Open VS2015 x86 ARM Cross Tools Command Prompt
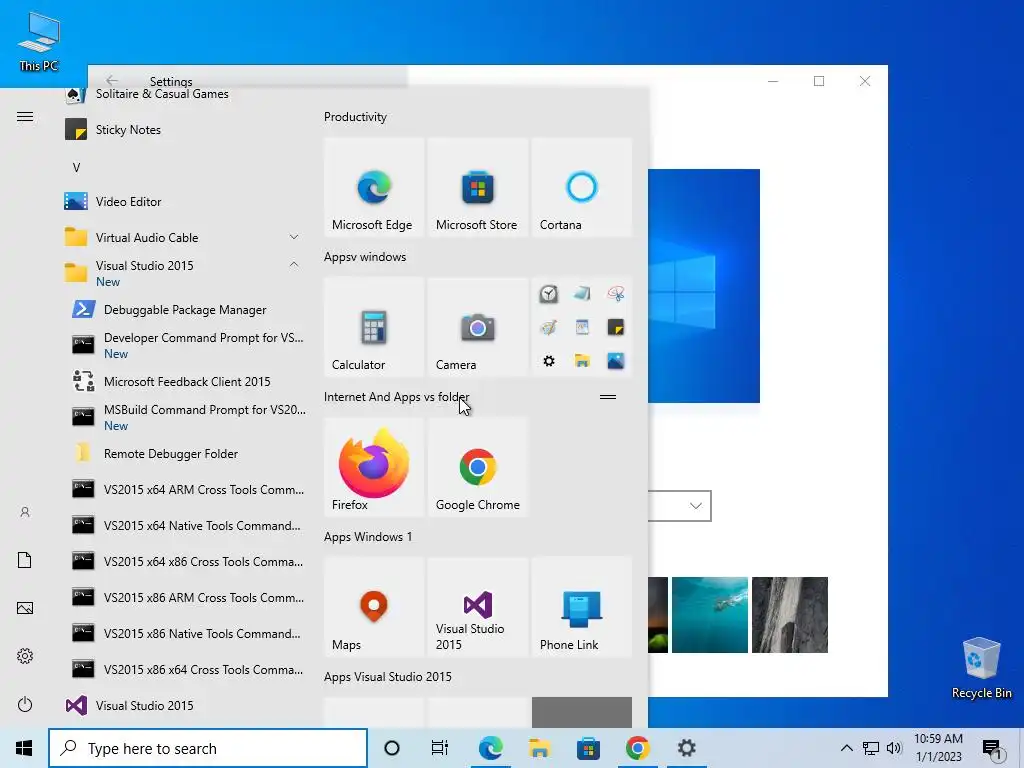 tap(185, 597)
